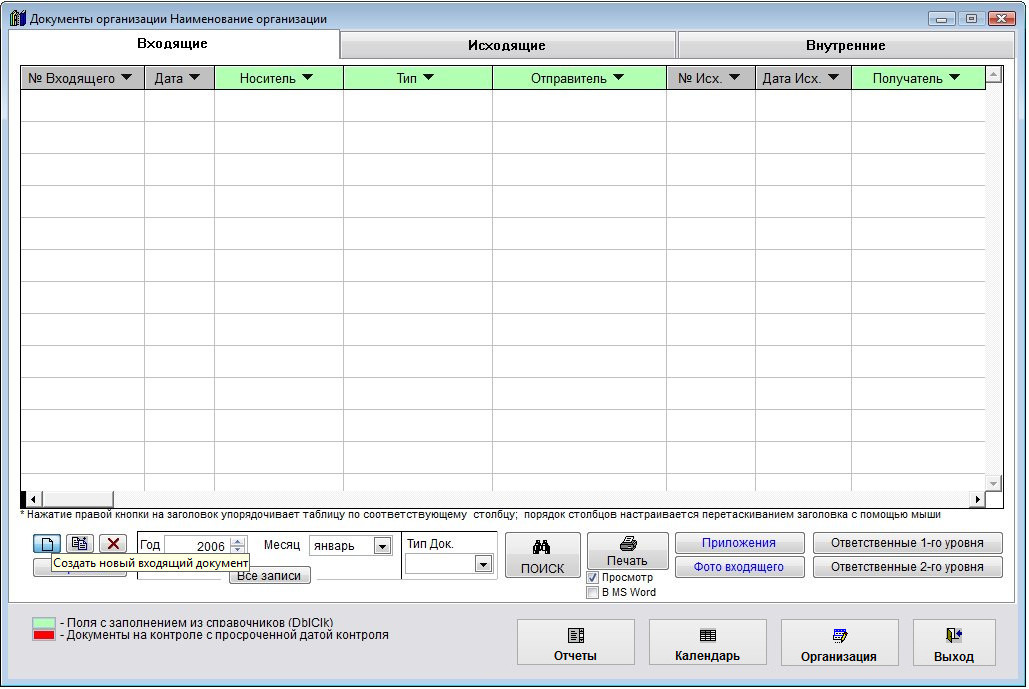Exit via the Выход button
This screenshot has width=1029, height=689.
pos(954,642)
